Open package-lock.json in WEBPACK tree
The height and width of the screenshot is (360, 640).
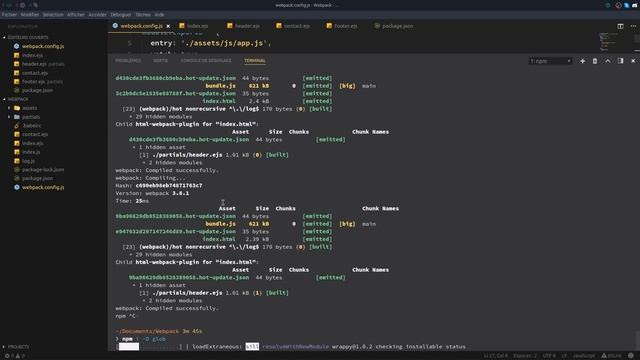(x=43, y=170)
